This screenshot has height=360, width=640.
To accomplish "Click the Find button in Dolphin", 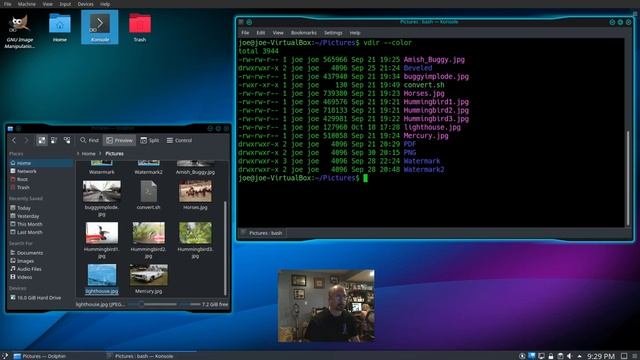I will coord(89,140).
